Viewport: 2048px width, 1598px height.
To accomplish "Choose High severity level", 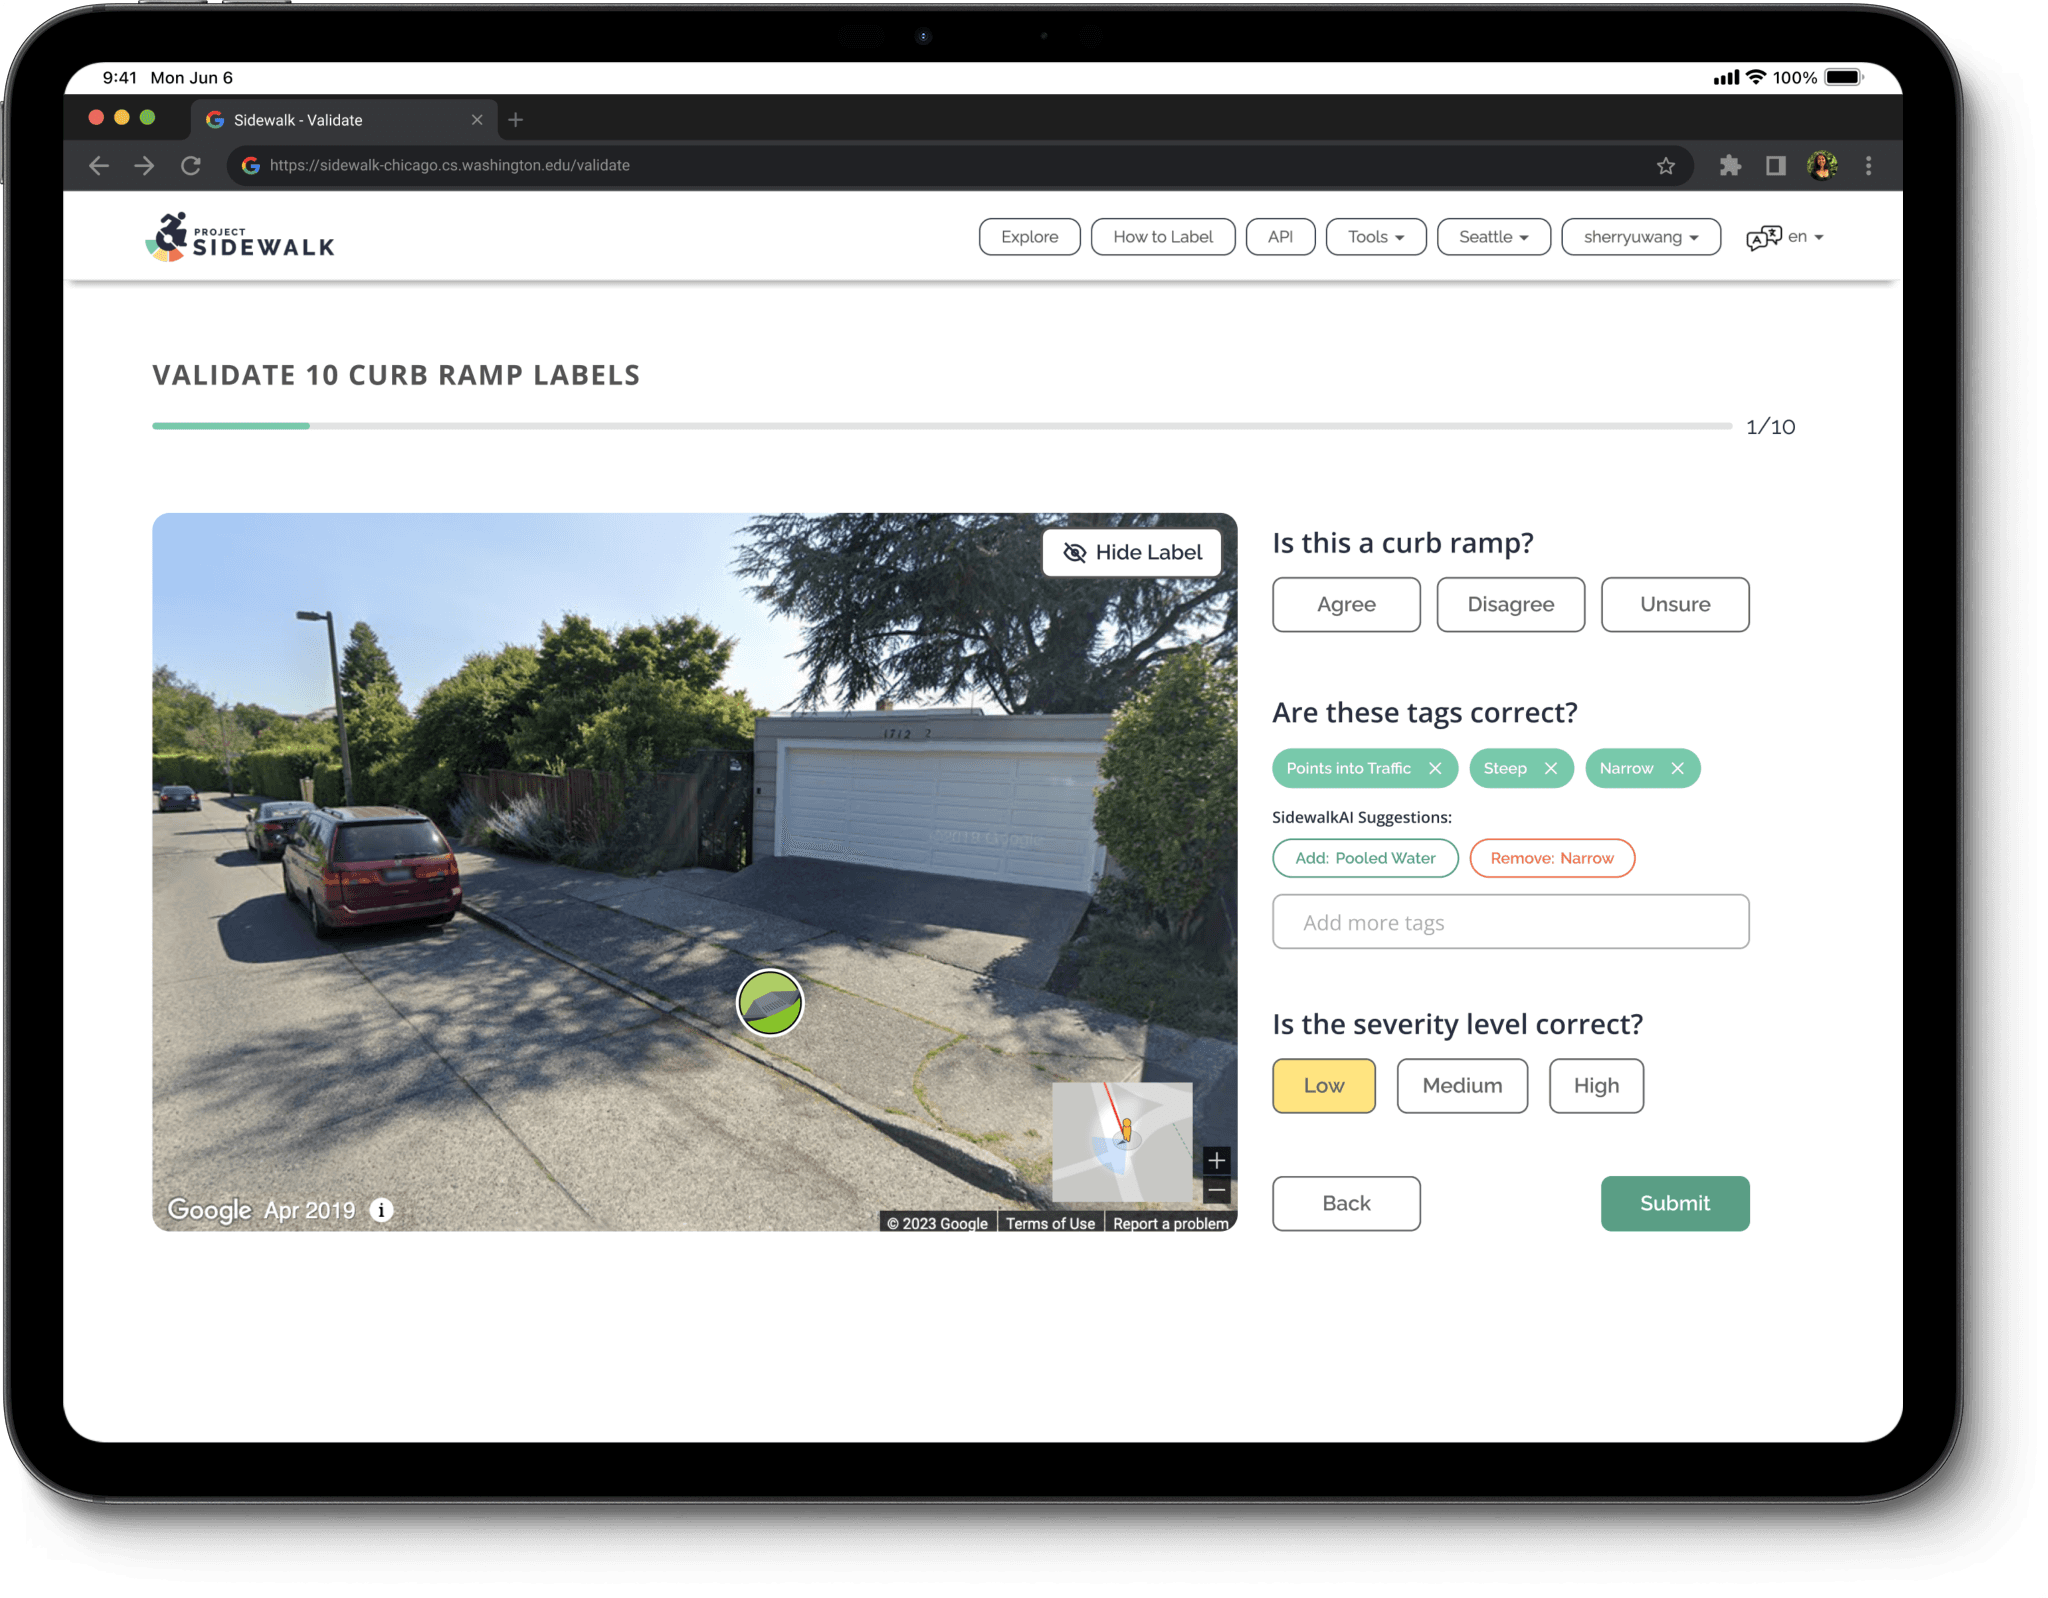I will (1596, 1085).
